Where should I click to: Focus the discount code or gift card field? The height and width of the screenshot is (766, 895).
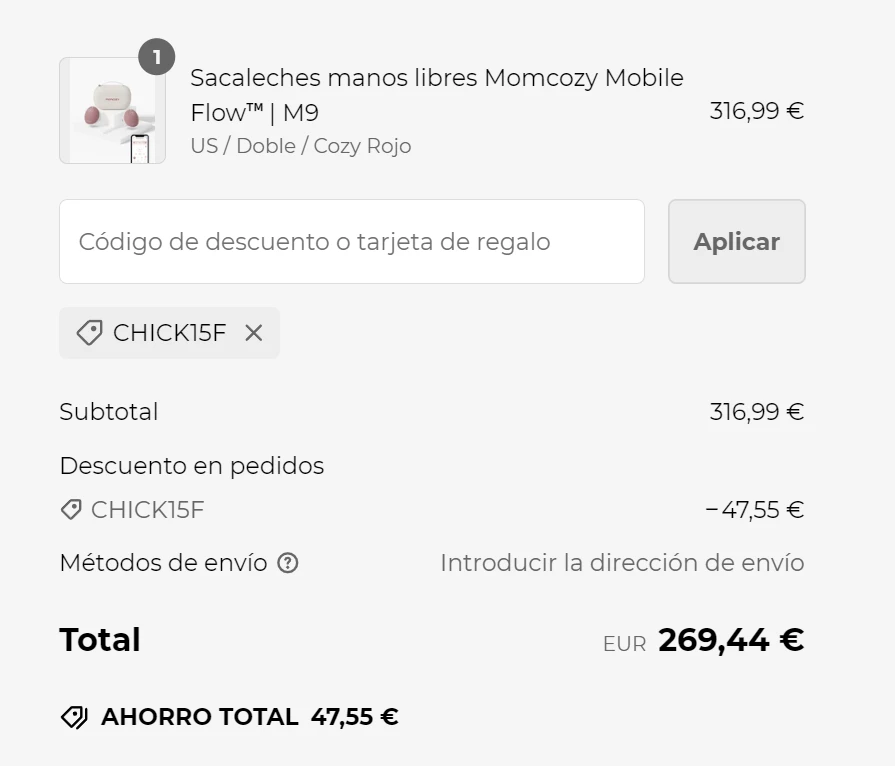pos(352,241)
